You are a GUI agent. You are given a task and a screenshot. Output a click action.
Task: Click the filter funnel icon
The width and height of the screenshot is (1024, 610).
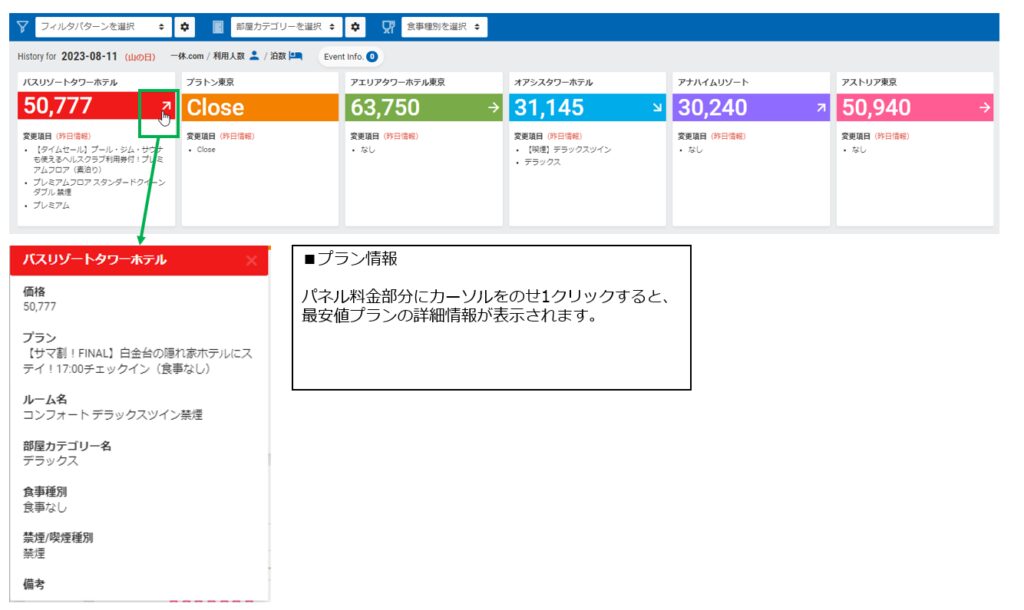(x=22, y=27)
